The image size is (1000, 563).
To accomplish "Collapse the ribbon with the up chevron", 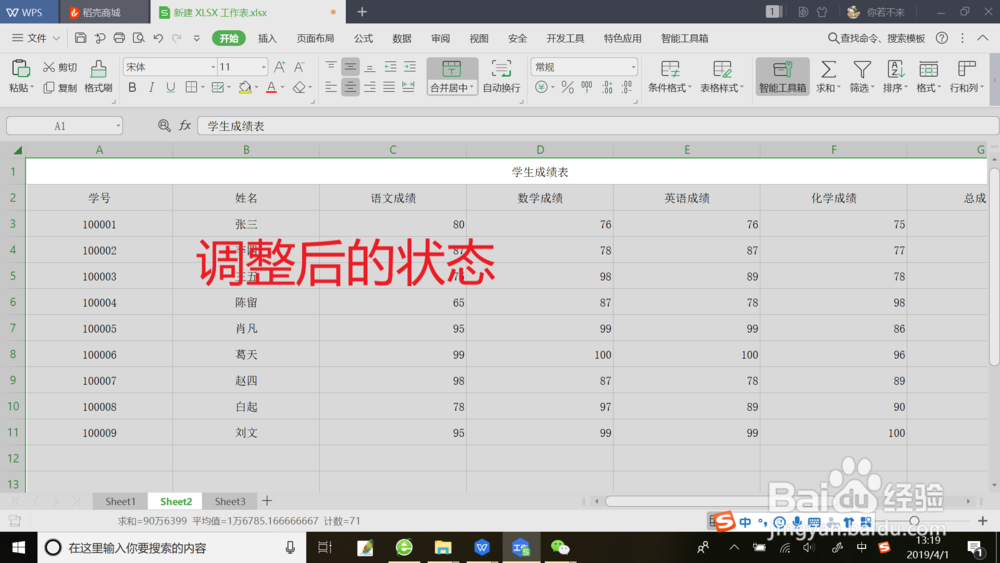I will coord(983,38).
